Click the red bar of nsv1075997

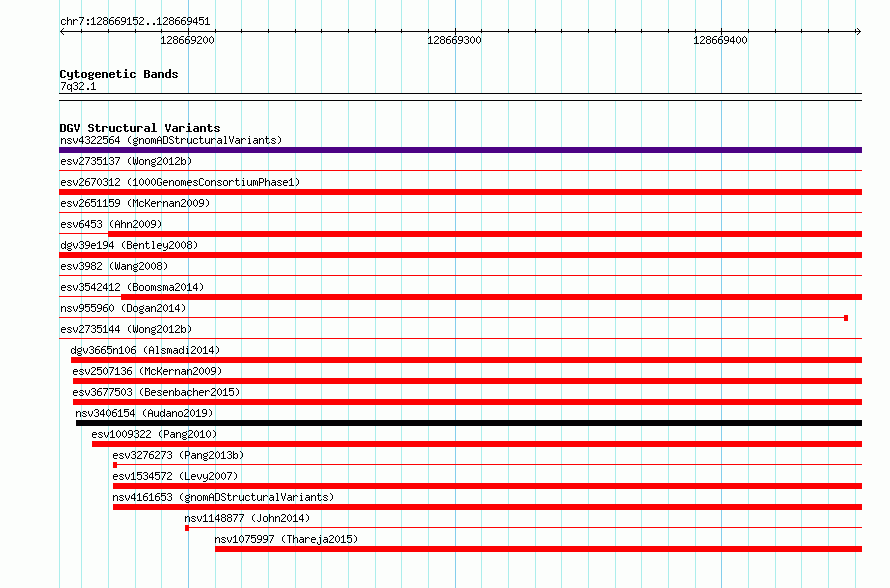click(x=539, y=549)
